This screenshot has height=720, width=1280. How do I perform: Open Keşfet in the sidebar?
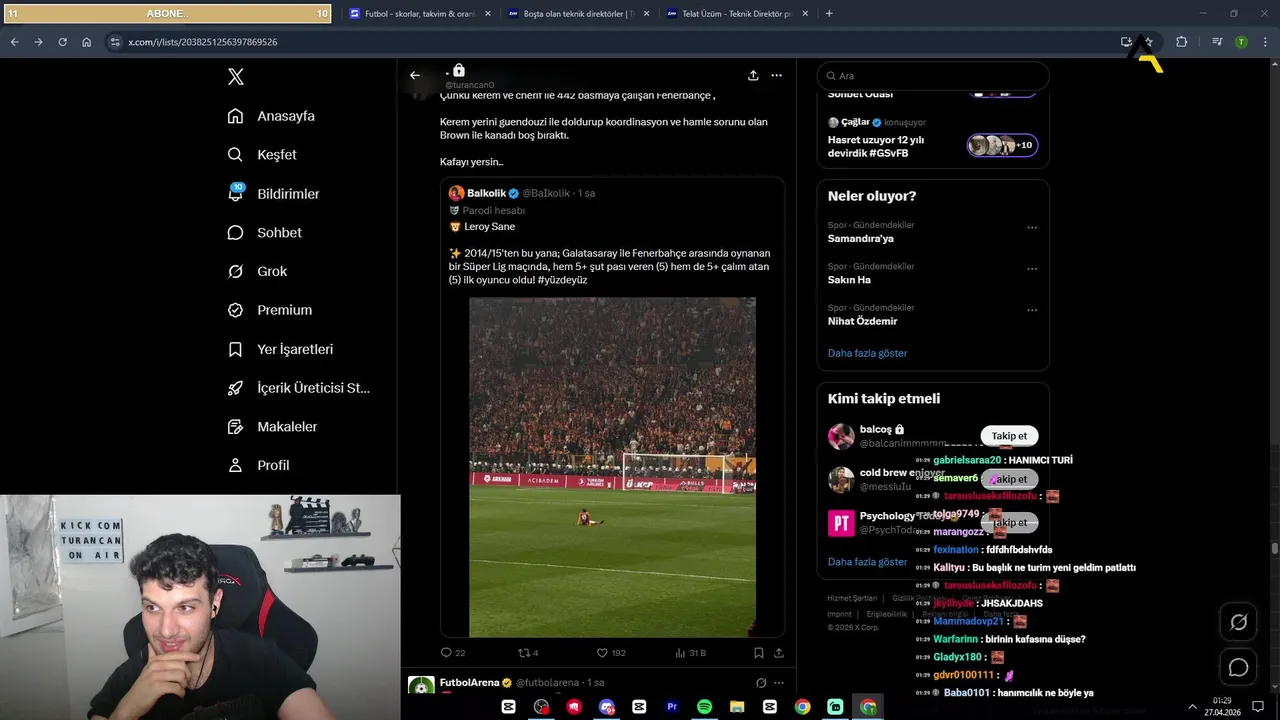262,155
